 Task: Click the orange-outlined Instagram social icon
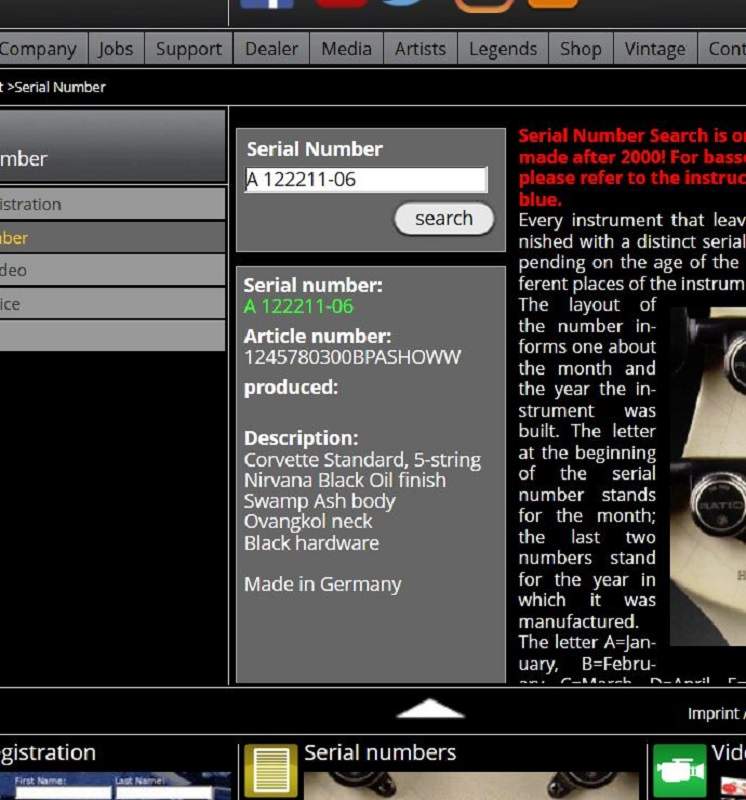tap(483, 5)
